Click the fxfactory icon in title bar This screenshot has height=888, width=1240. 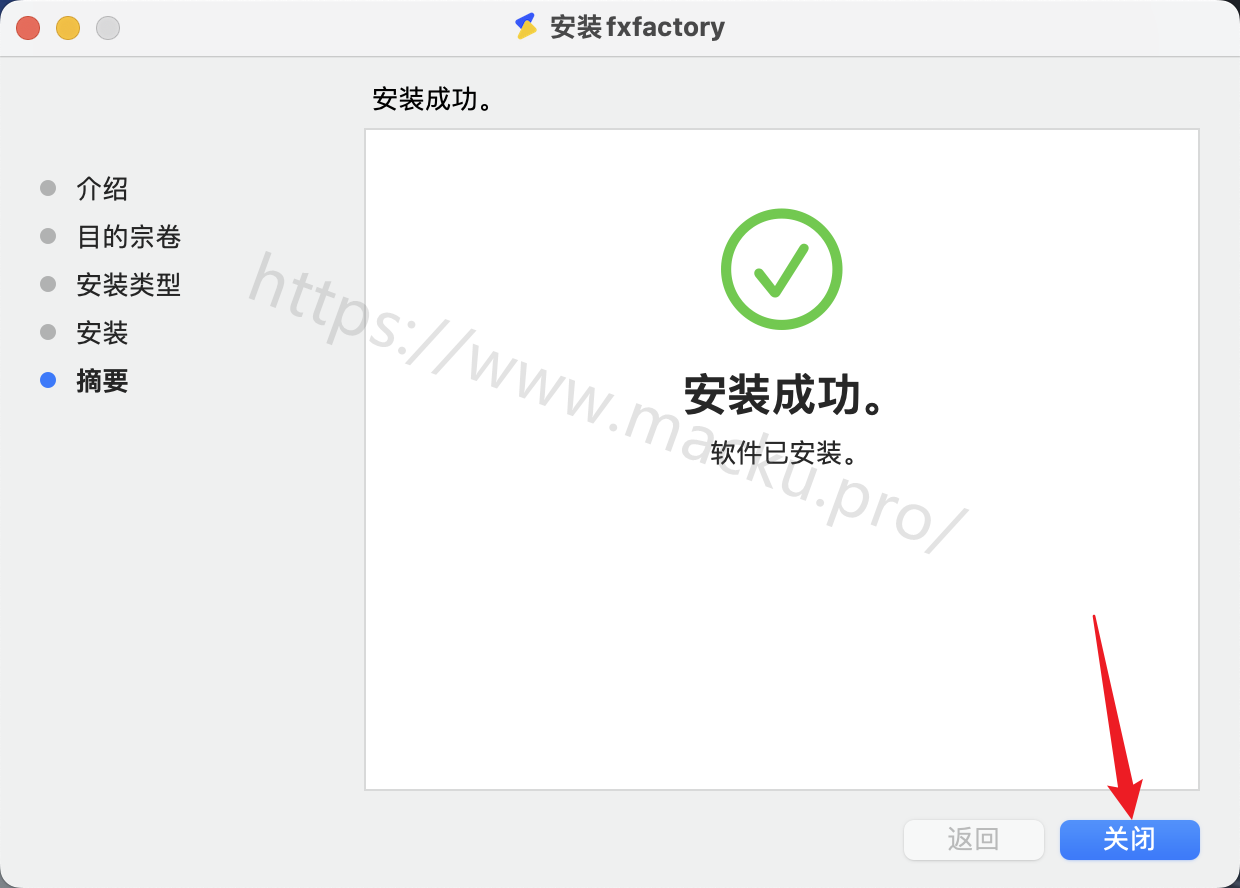(x=527, y=27)
